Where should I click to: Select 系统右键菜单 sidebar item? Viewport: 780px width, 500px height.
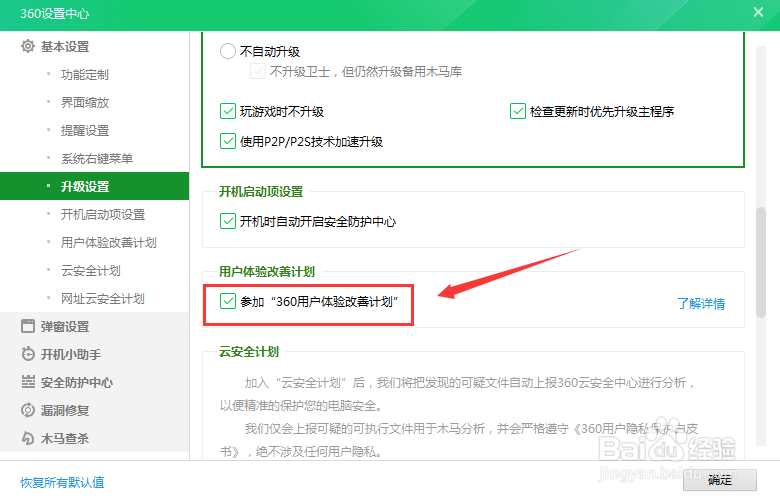(x=97, y=158)
